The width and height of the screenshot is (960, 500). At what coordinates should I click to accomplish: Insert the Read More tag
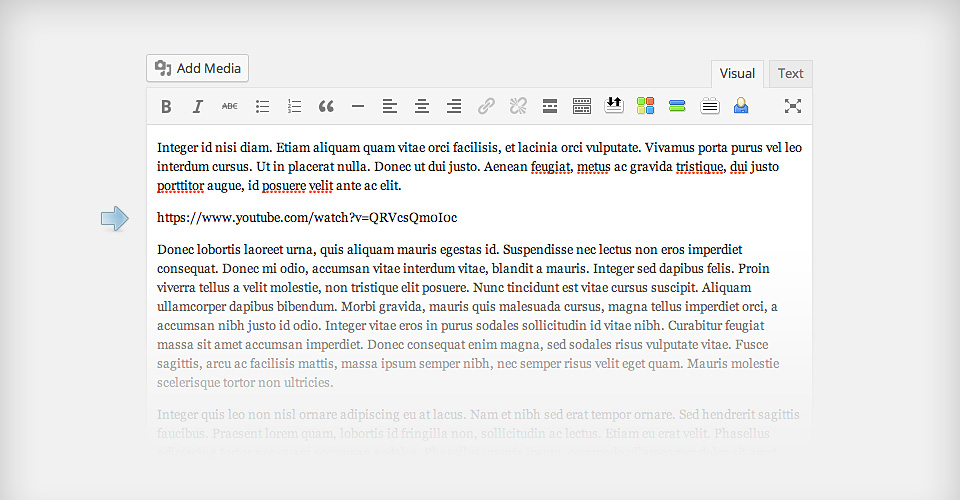[550, 106]
